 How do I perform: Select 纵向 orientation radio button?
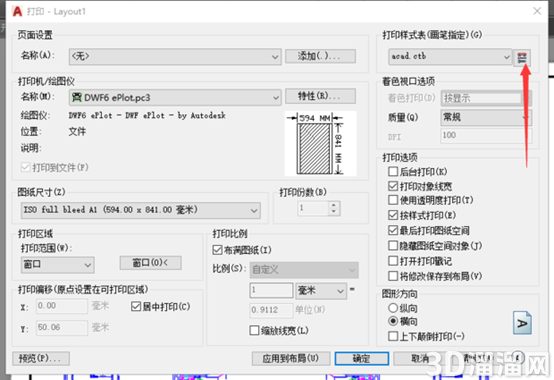point(393,308)
